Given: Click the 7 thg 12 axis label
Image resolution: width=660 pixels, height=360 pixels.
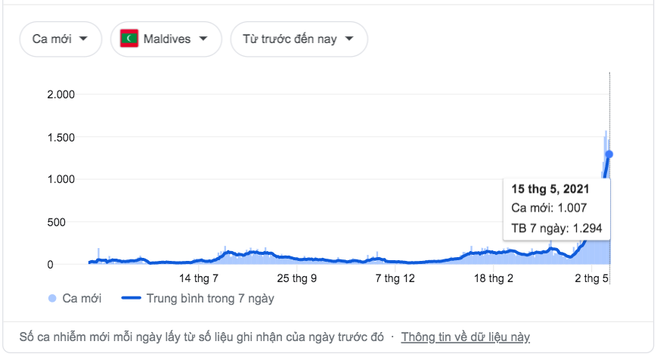Looking at the screenshot, I should point(395,278).
